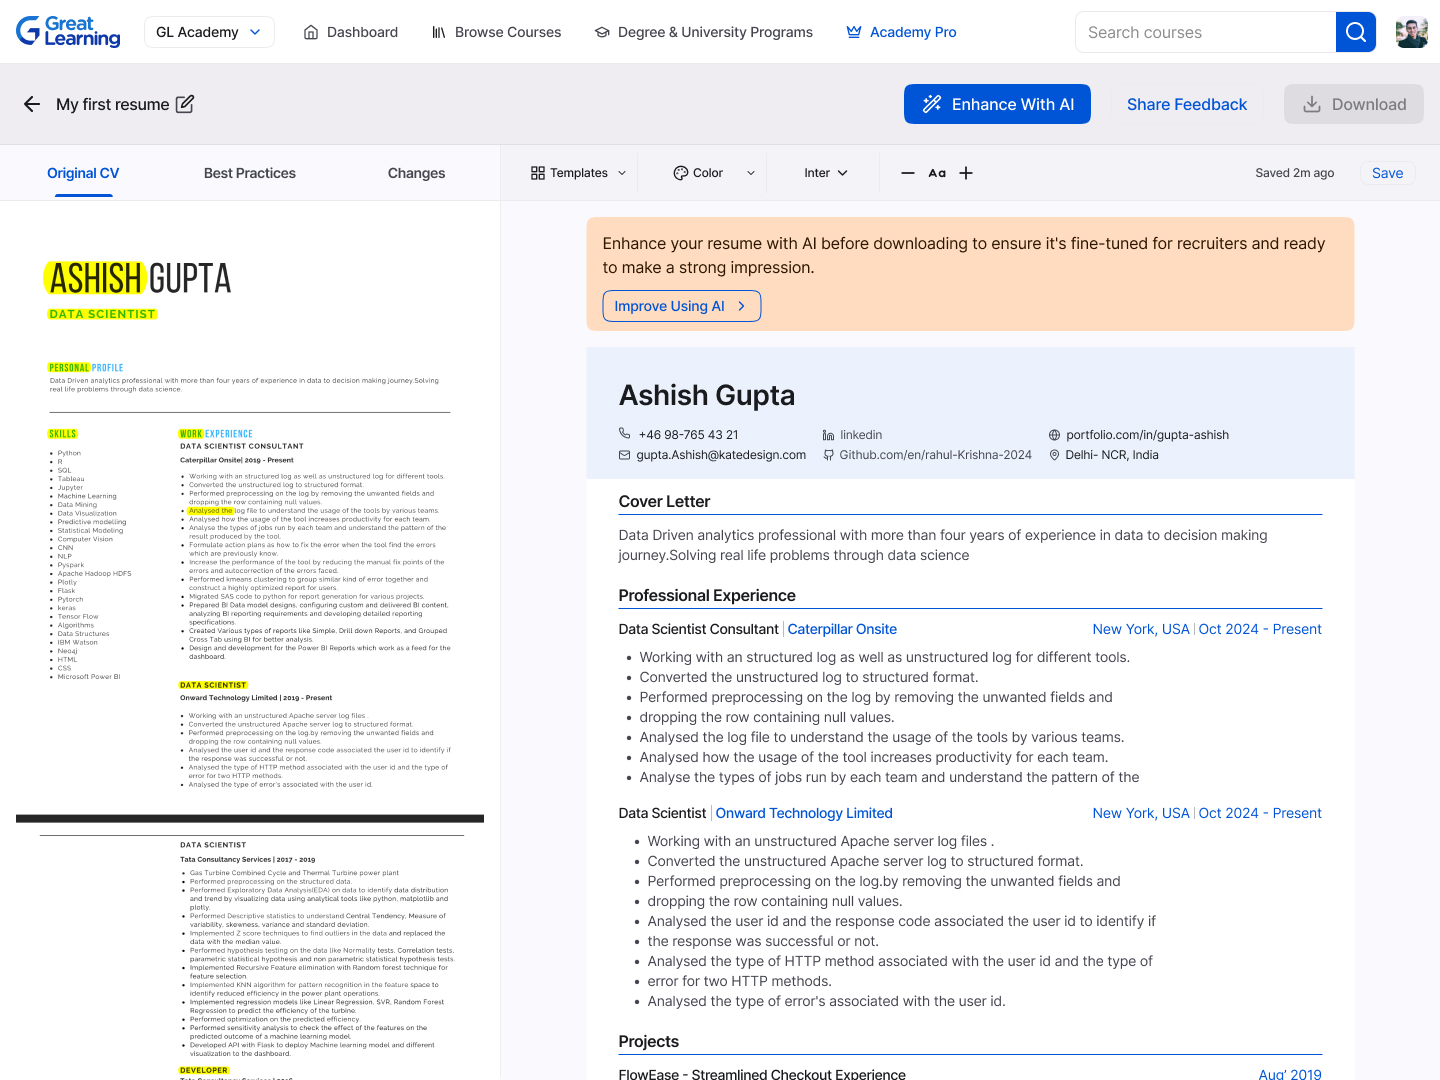The height and width of the screenshot is (1080, 1440).
Task: Select the Original CV tab
Action: [83, 173]
